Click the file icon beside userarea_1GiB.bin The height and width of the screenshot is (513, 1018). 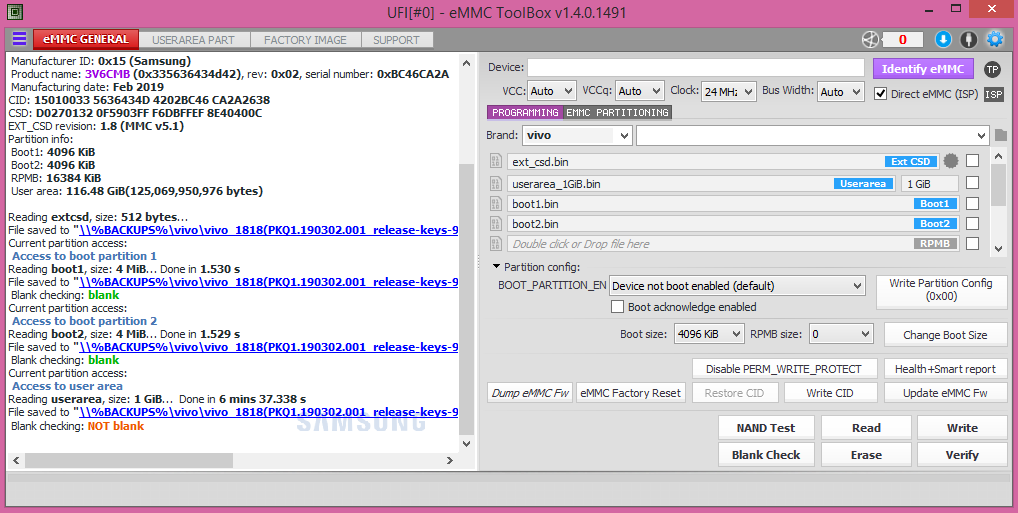[x=496, y=184]
